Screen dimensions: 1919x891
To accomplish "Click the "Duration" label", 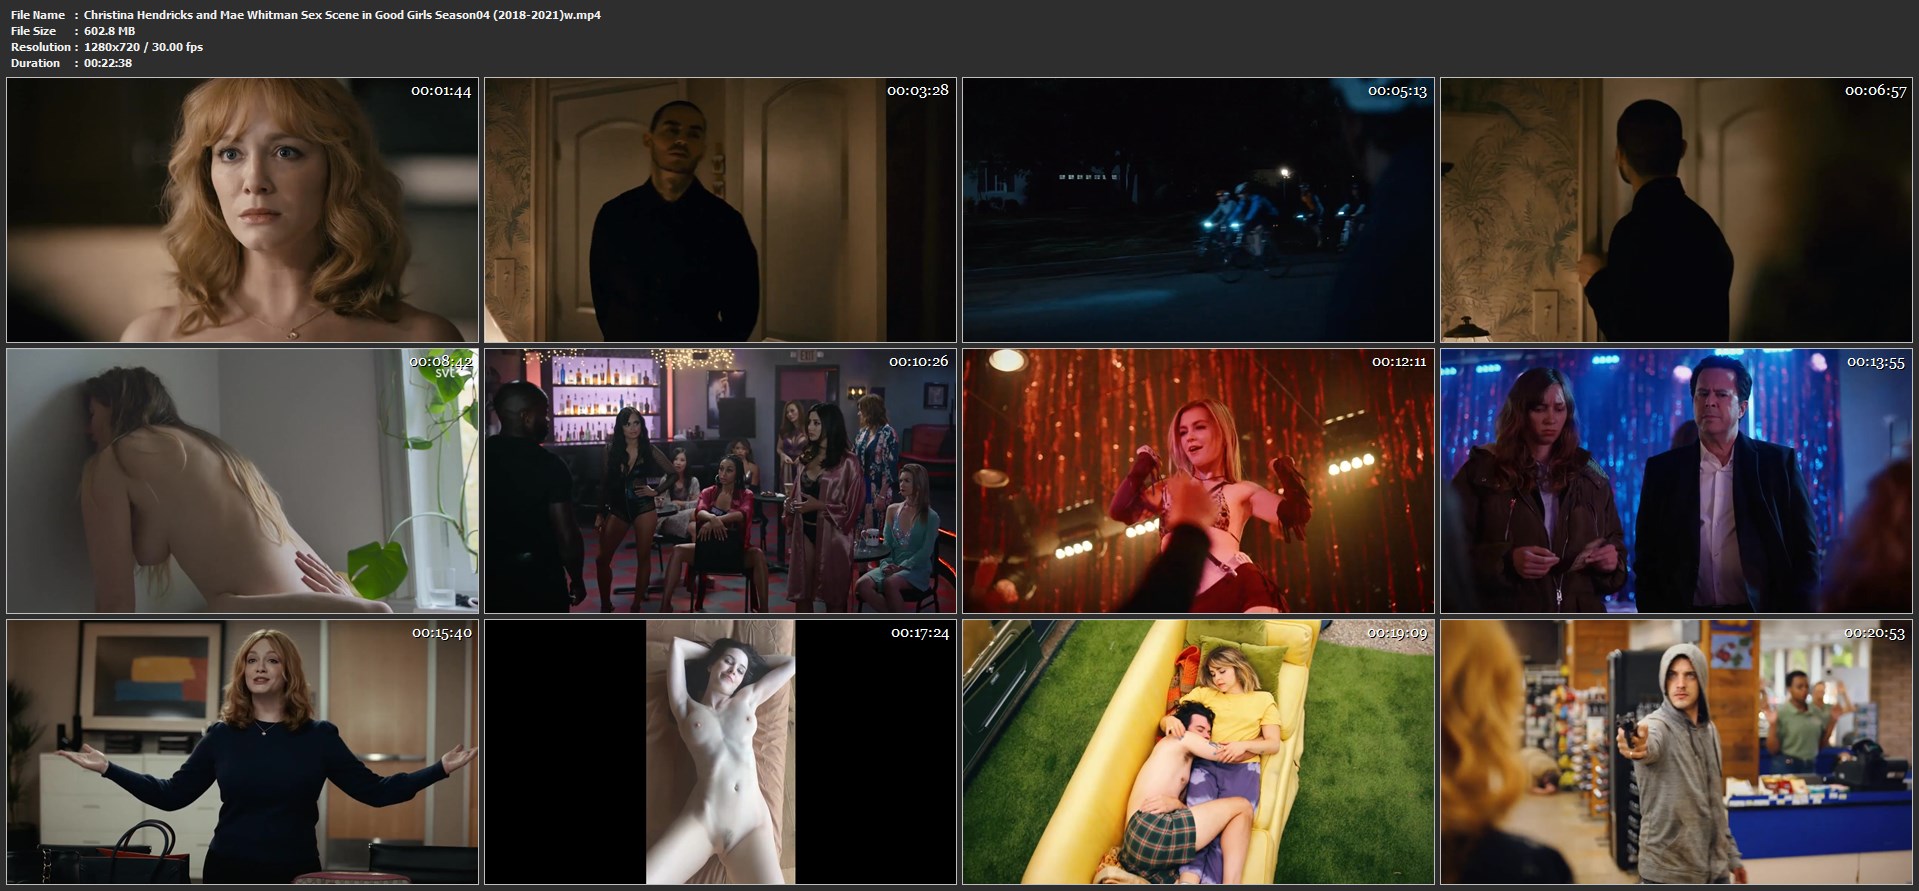I will [36, 63].
